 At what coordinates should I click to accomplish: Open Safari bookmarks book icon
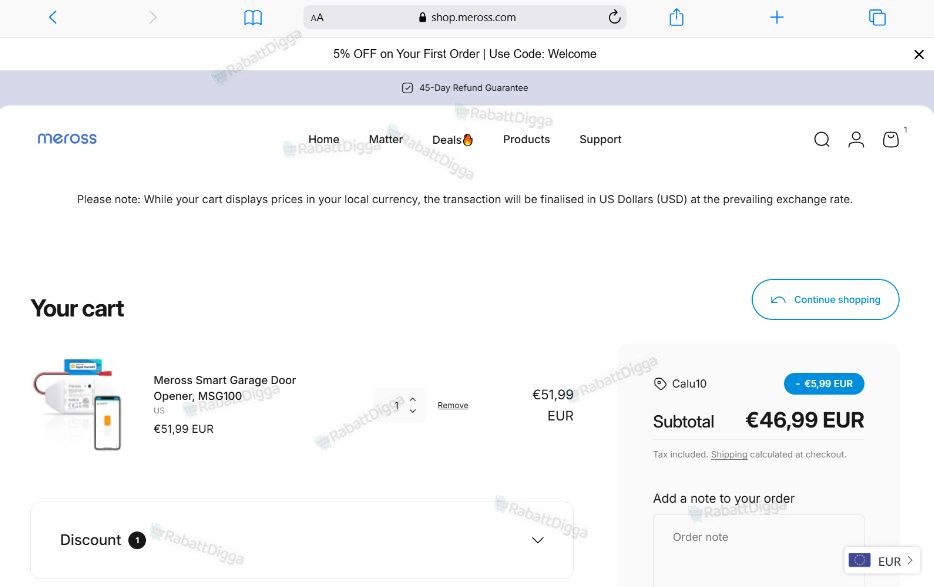tap(253, 17)
